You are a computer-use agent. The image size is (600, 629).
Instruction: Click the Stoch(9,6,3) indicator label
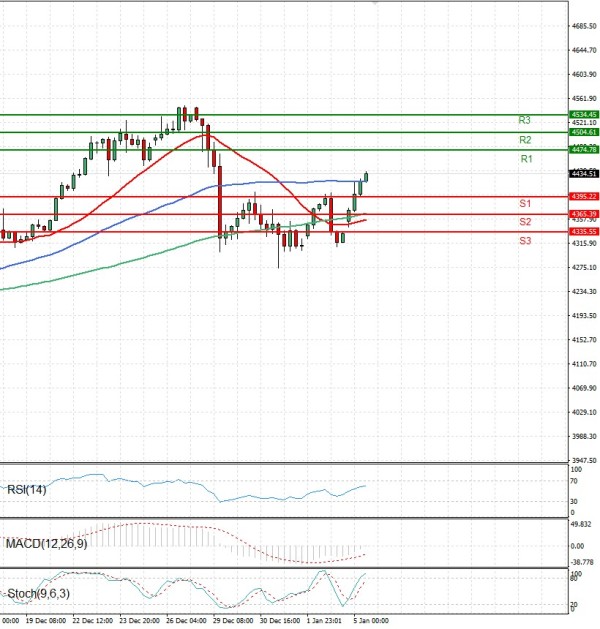click(36, 595)
